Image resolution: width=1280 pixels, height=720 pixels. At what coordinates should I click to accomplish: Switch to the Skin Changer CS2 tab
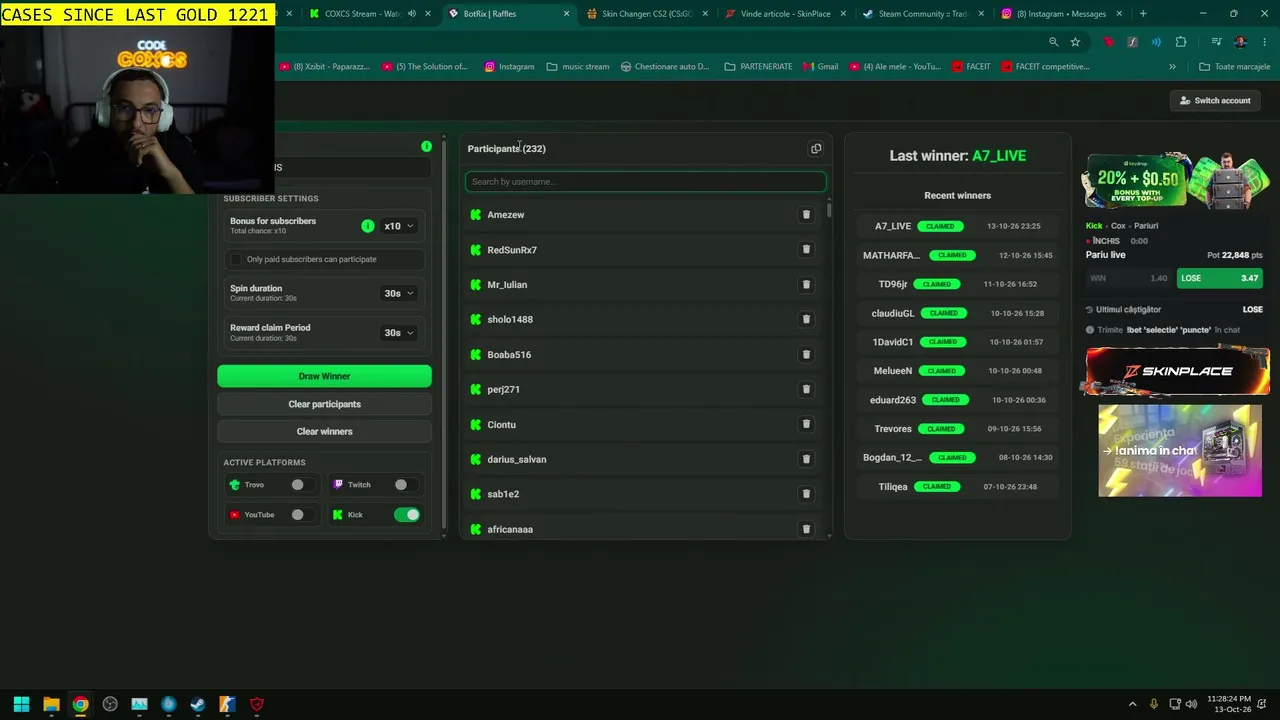646,14
